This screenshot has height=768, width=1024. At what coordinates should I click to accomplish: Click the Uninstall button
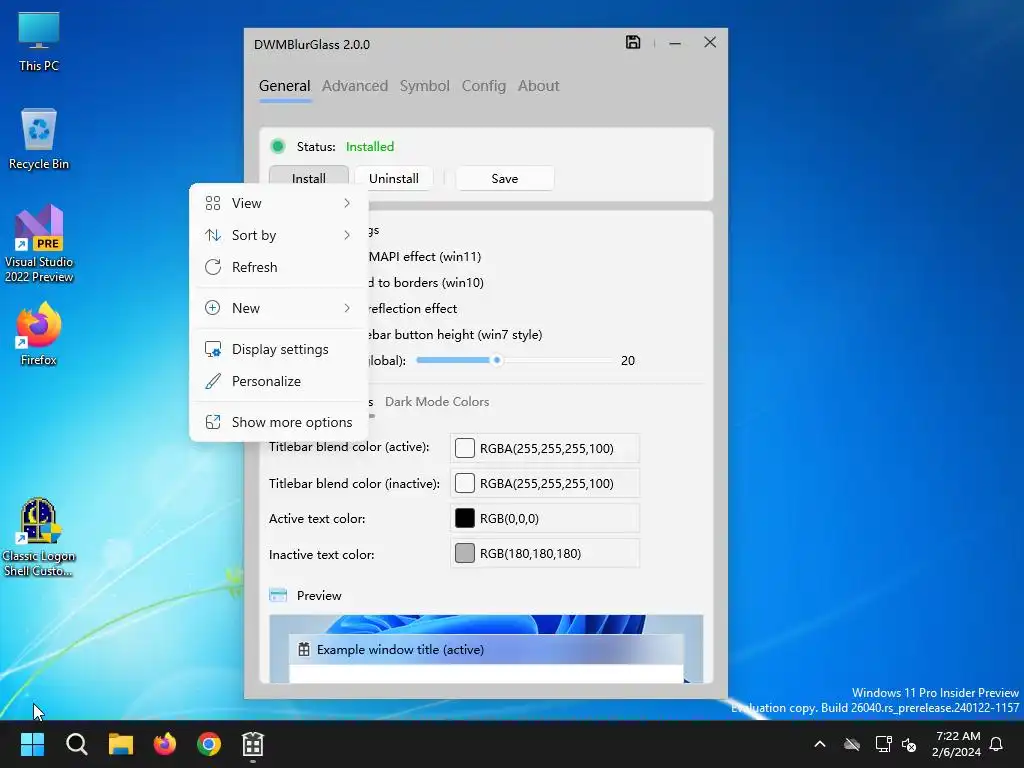click(394, 178)
